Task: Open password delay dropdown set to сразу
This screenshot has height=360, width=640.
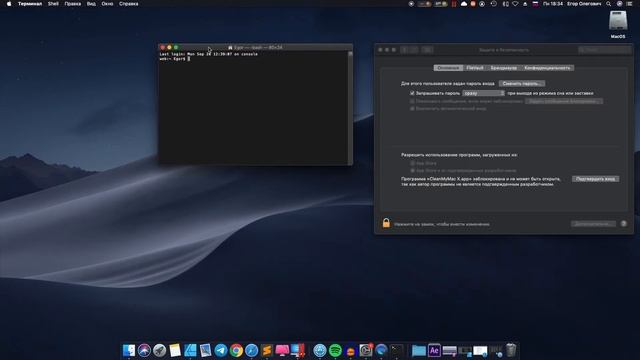Action: [484, 93]
